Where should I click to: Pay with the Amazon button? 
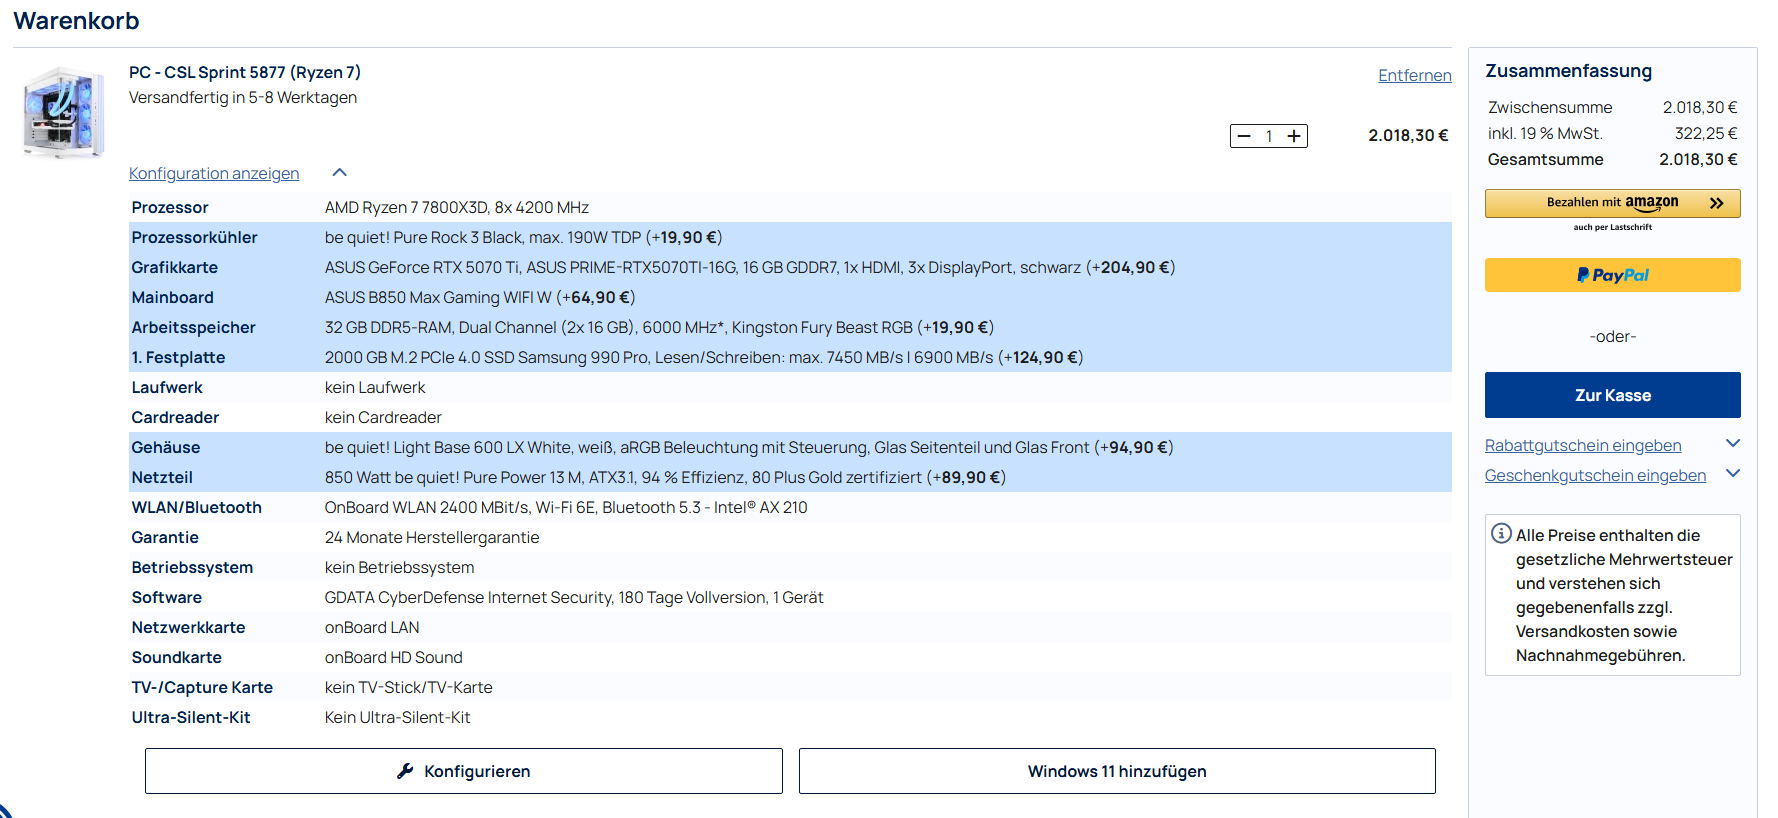pos(1612,203)
